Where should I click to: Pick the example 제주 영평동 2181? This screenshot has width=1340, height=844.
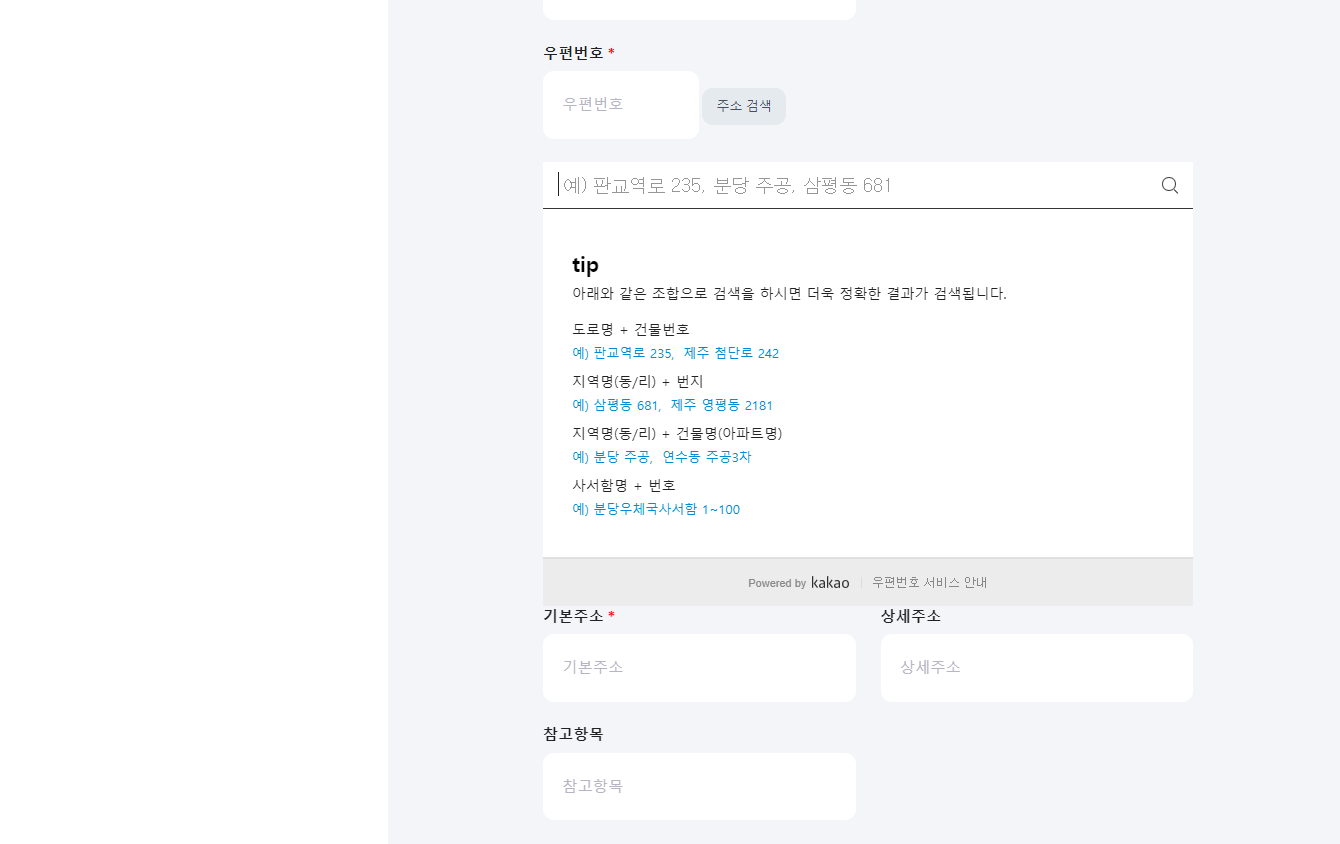click(x=722, y=406)
